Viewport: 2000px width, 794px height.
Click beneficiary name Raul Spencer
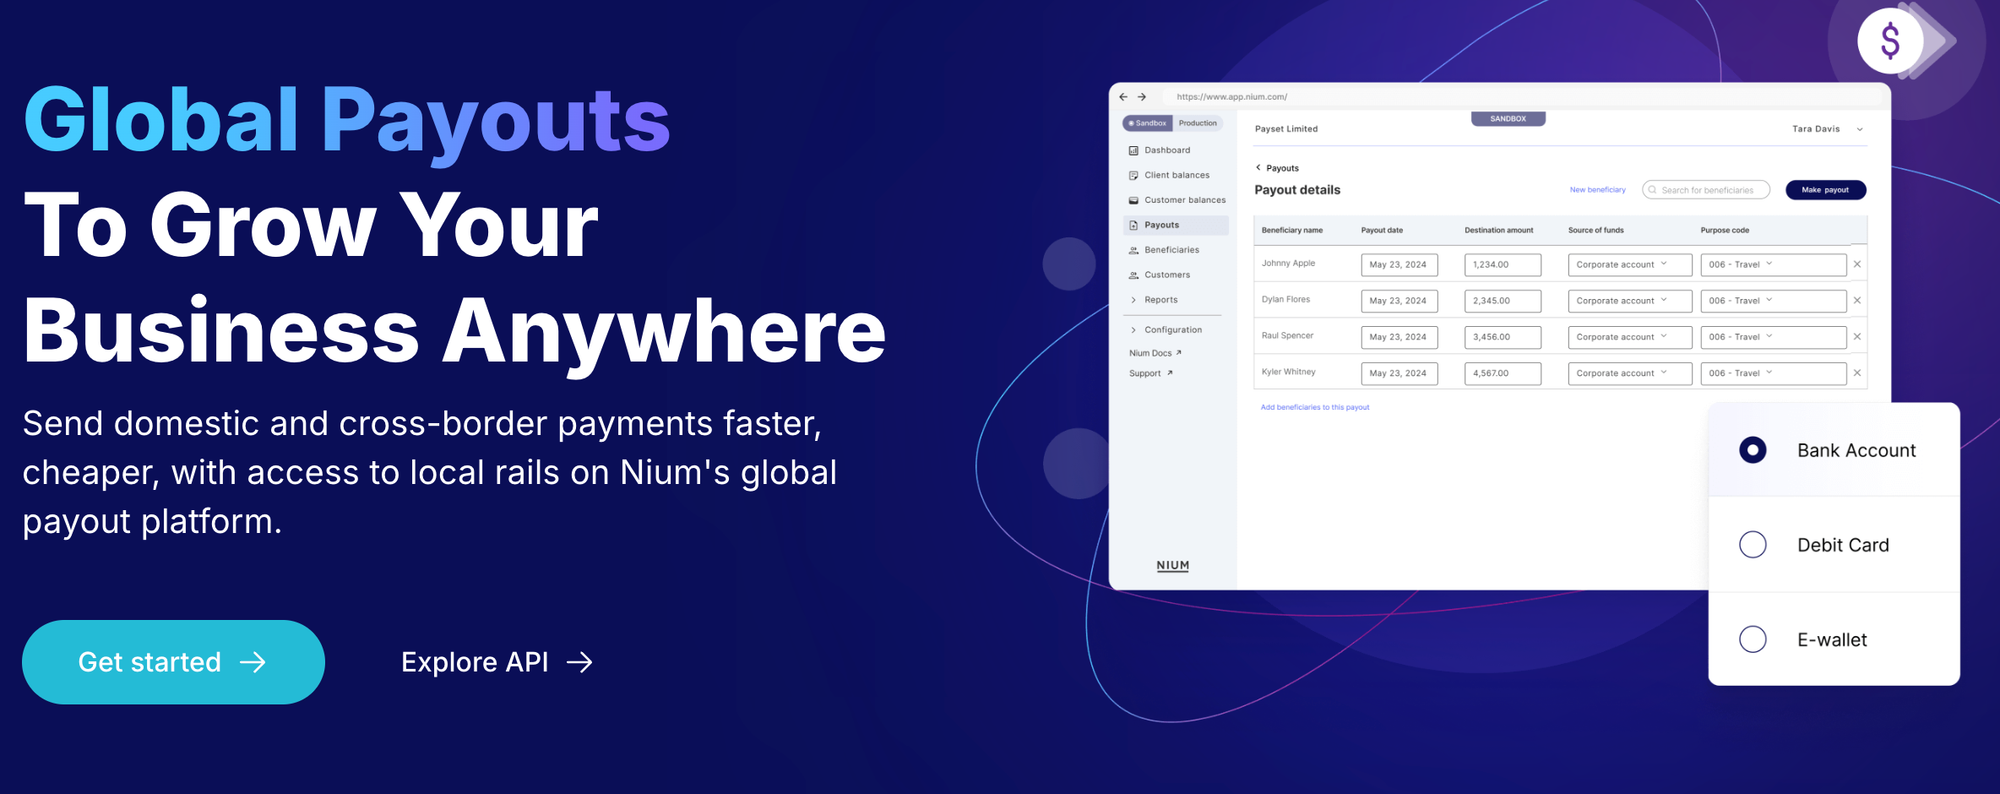1288,336
